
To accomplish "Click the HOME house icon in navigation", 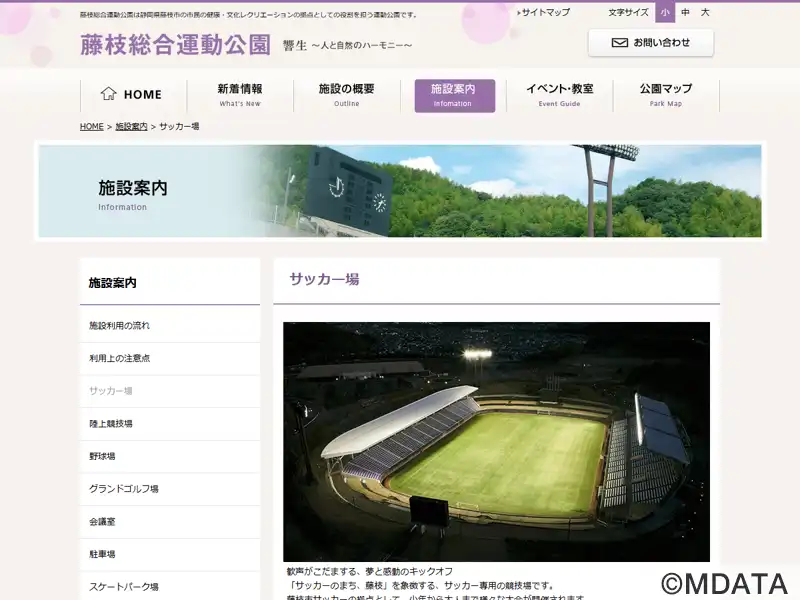I will [109, 94].
